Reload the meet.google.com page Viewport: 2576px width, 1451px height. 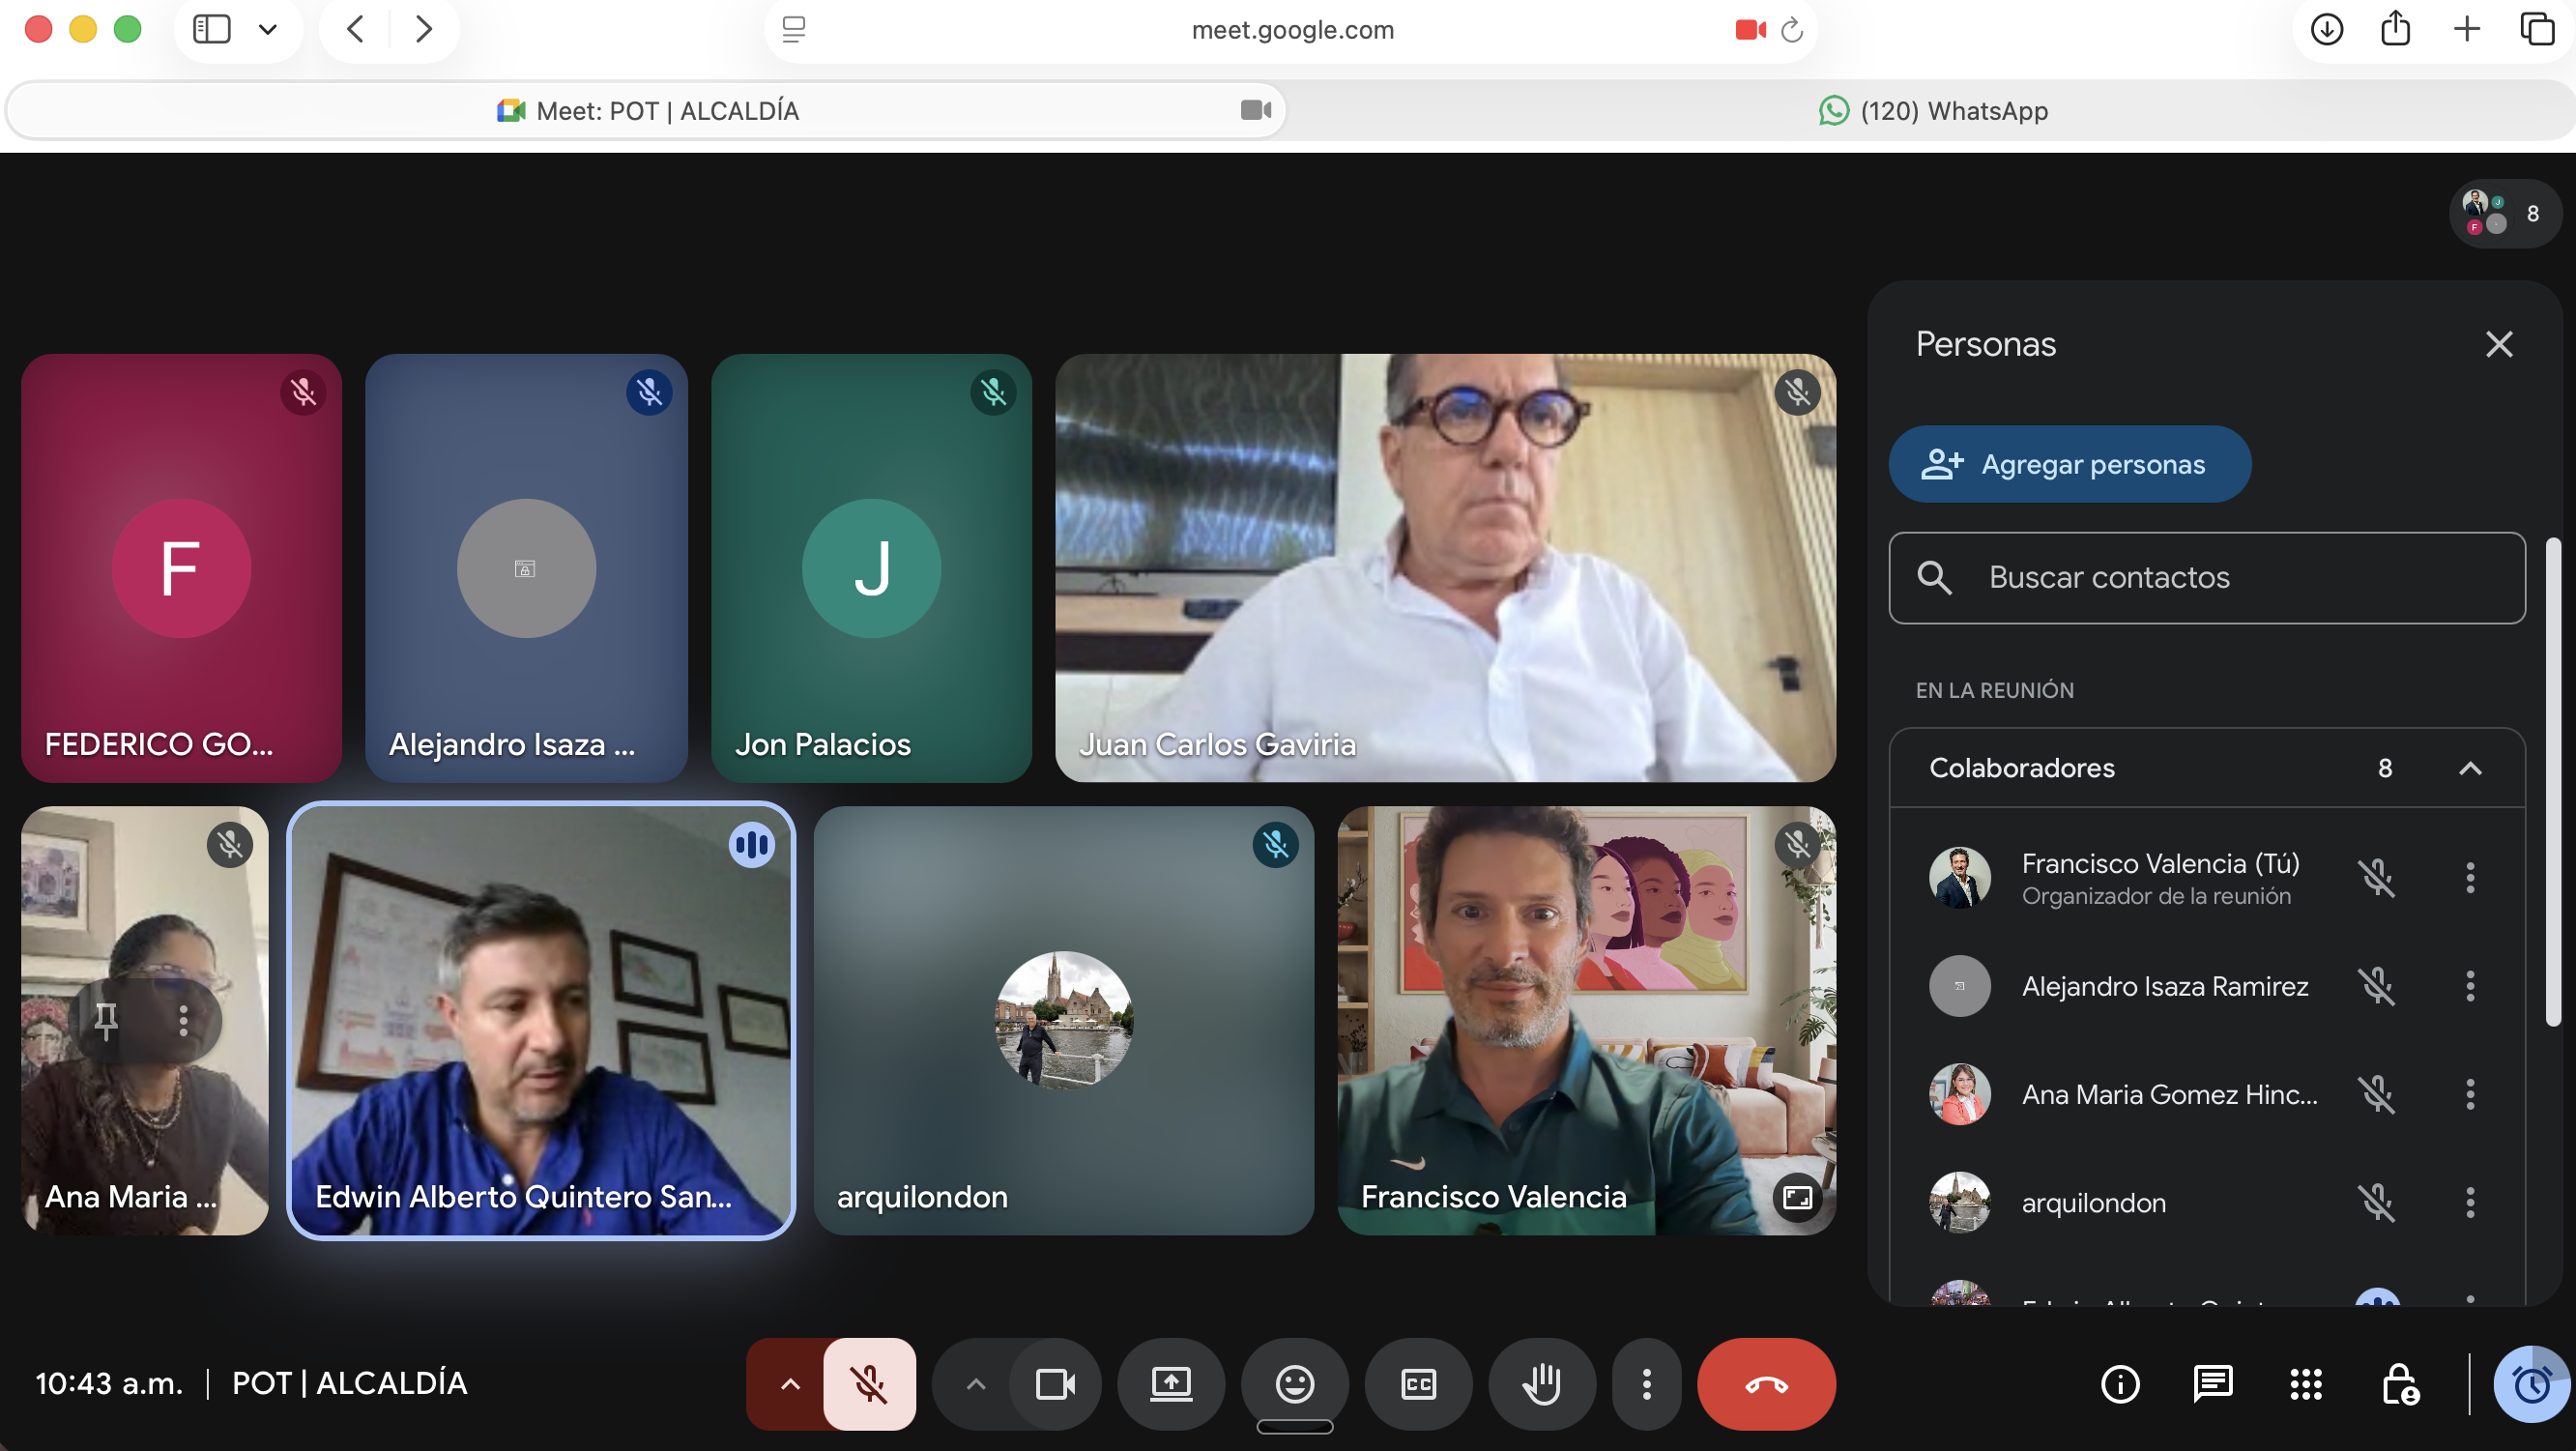pos(1791,30)
